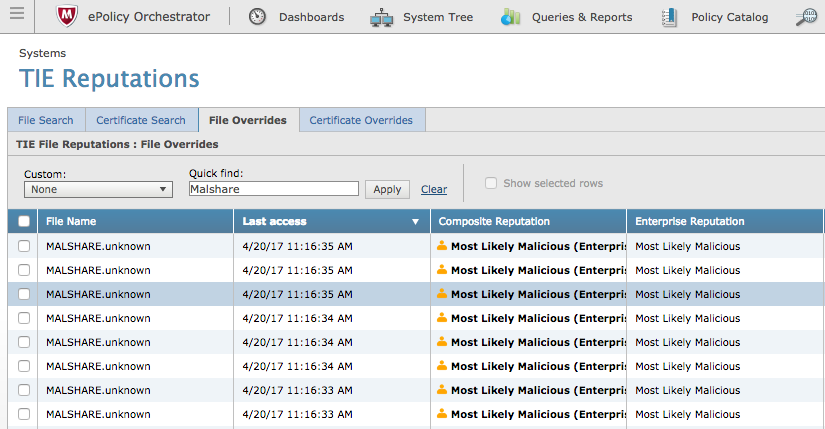
Task: Switch to the File Search tab
Action: (46, 120)
